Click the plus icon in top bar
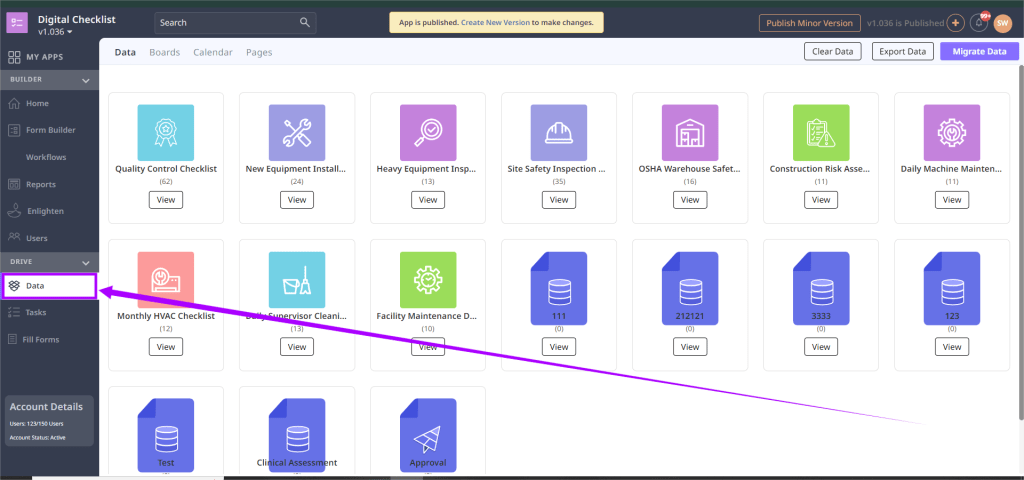This screenshot has height=480, width=1024. [955, 23]
